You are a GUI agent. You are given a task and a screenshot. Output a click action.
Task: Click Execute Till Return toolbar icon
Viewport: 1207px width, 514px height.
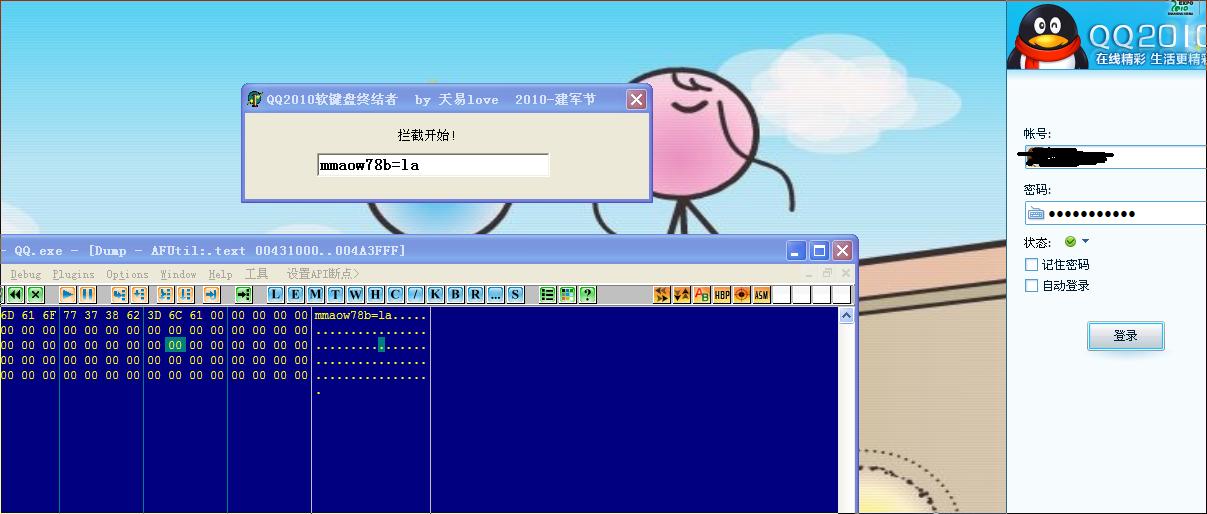tap(211, 294)
